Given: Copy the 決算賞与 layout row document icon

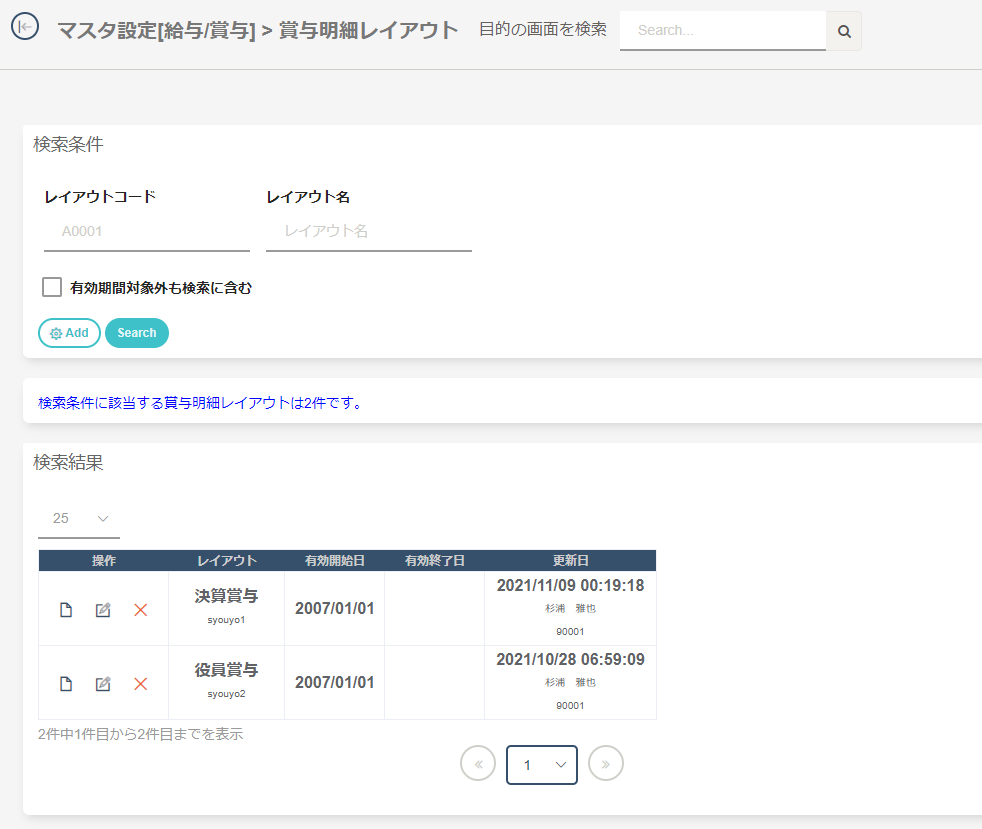Looking at the screenshot, I should 66,610.
